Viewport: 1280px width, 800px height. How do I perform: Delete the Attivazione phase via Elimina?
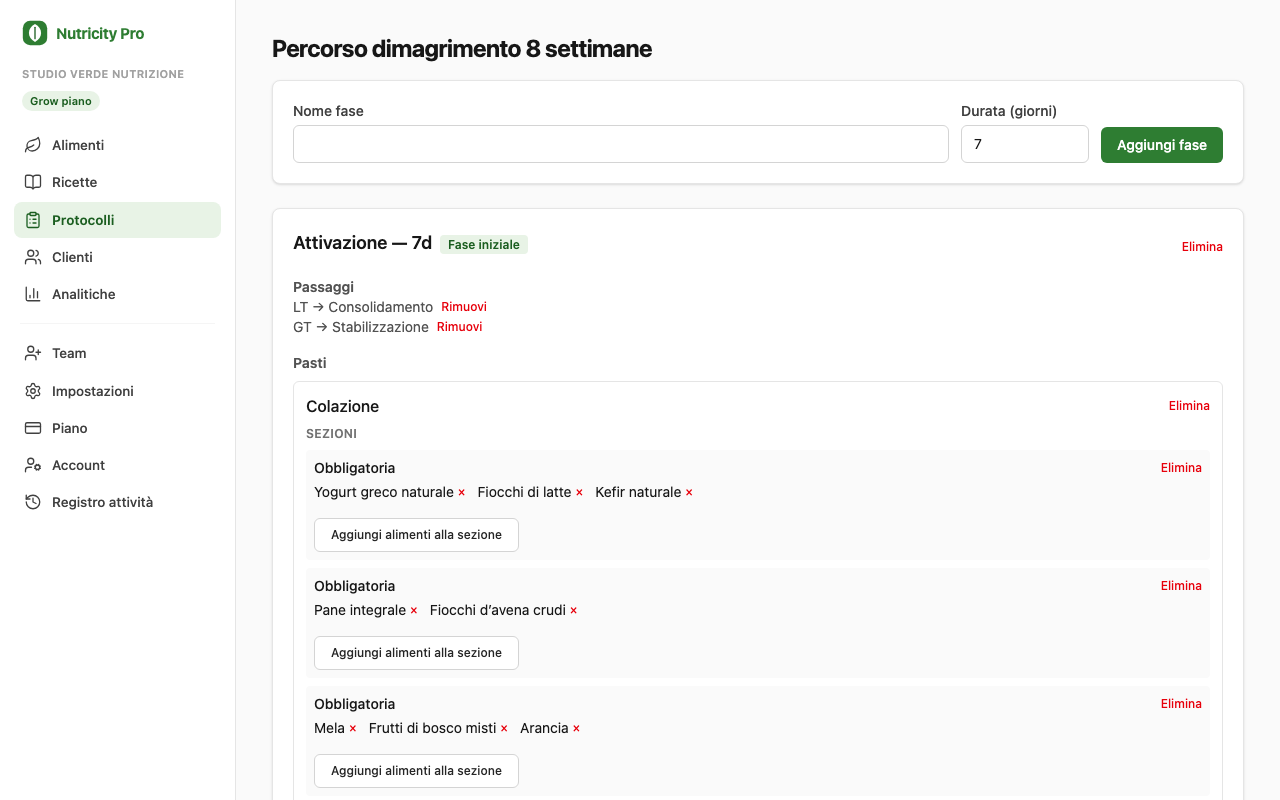(x=1202, y=247)
